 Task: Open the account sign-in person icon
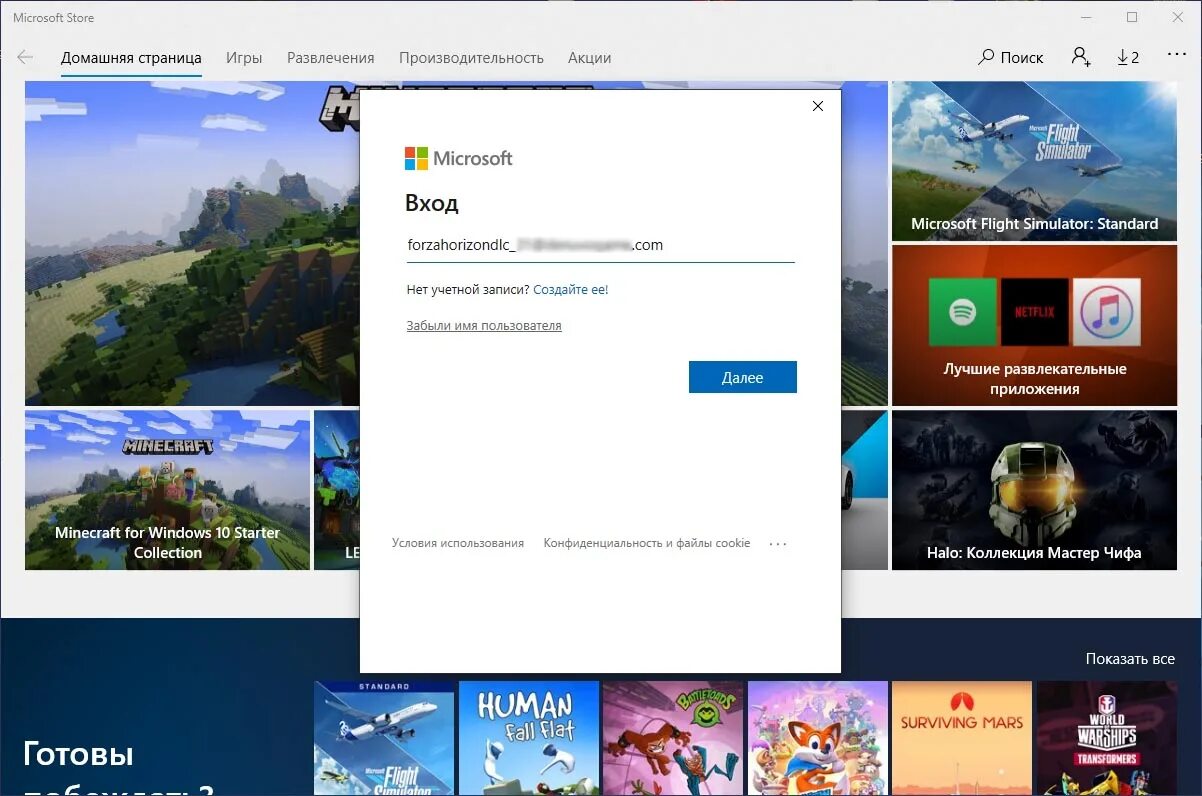(x=1081, y=57)
